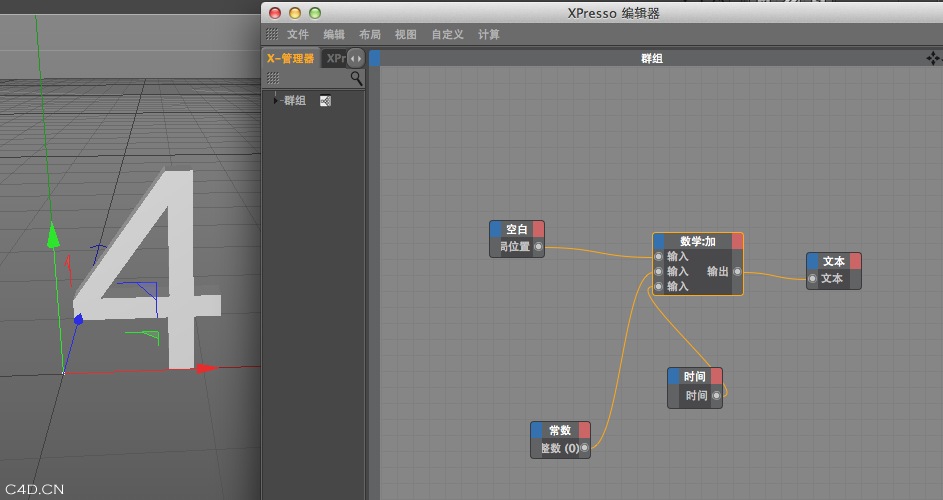The width and height of the screenshot is (943, 500).
Task: Click the second 输入 port on 数学:加 node
Action: point(659,271)
